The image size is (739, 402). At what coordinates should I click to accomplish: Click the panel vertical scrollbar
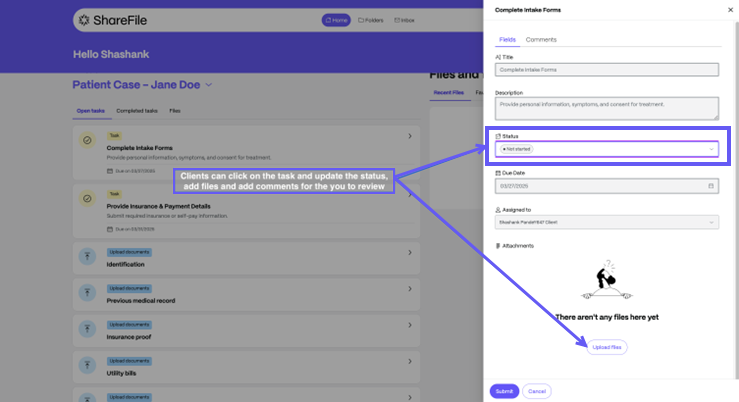click(x=737, y=198)
